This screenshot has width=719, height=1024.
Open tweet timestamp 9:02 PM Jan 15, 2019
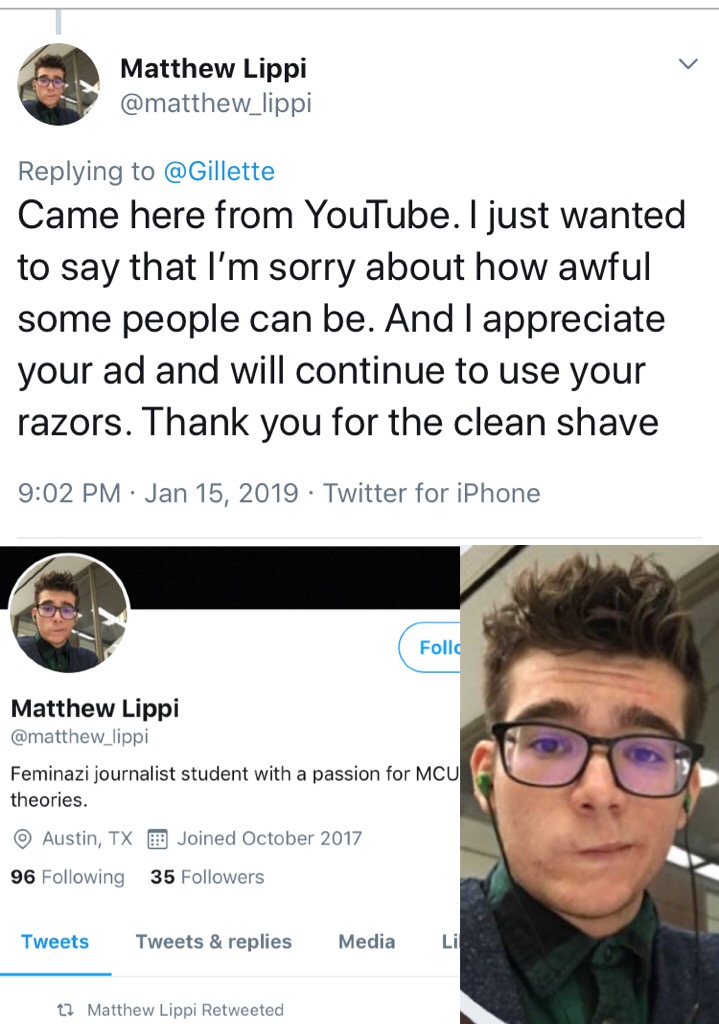point(159,493)
